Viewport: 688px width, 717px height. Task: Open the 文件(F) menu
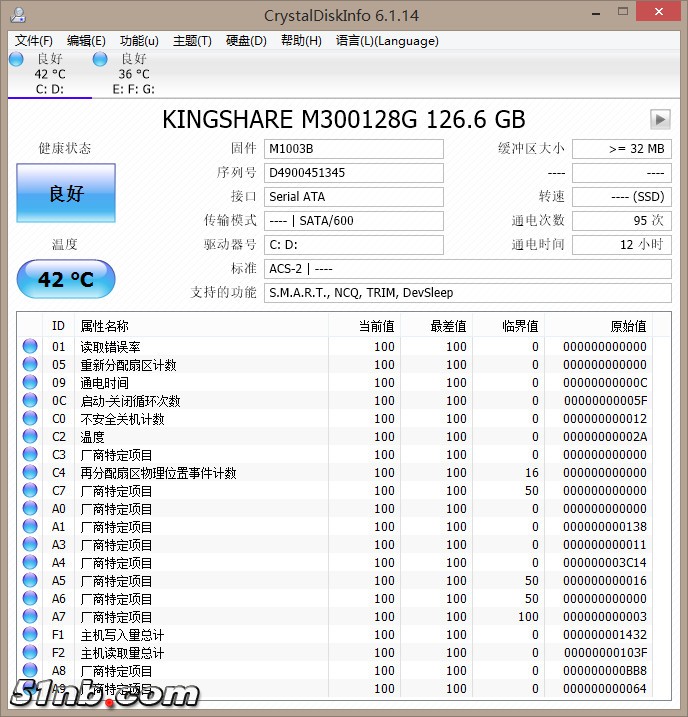coord(33,41)
